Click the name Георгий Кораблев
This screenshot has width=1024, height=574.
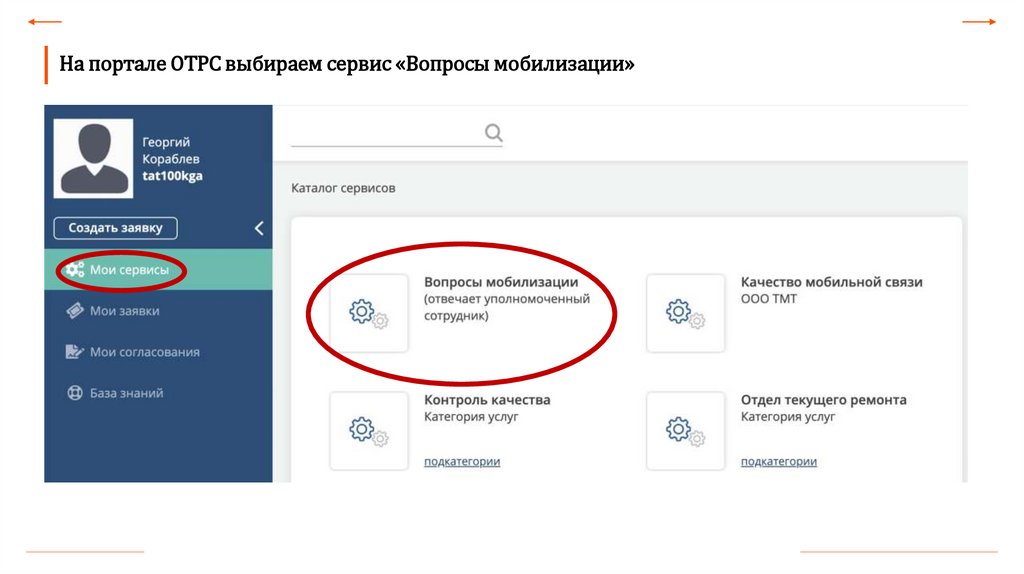point(170,150)
